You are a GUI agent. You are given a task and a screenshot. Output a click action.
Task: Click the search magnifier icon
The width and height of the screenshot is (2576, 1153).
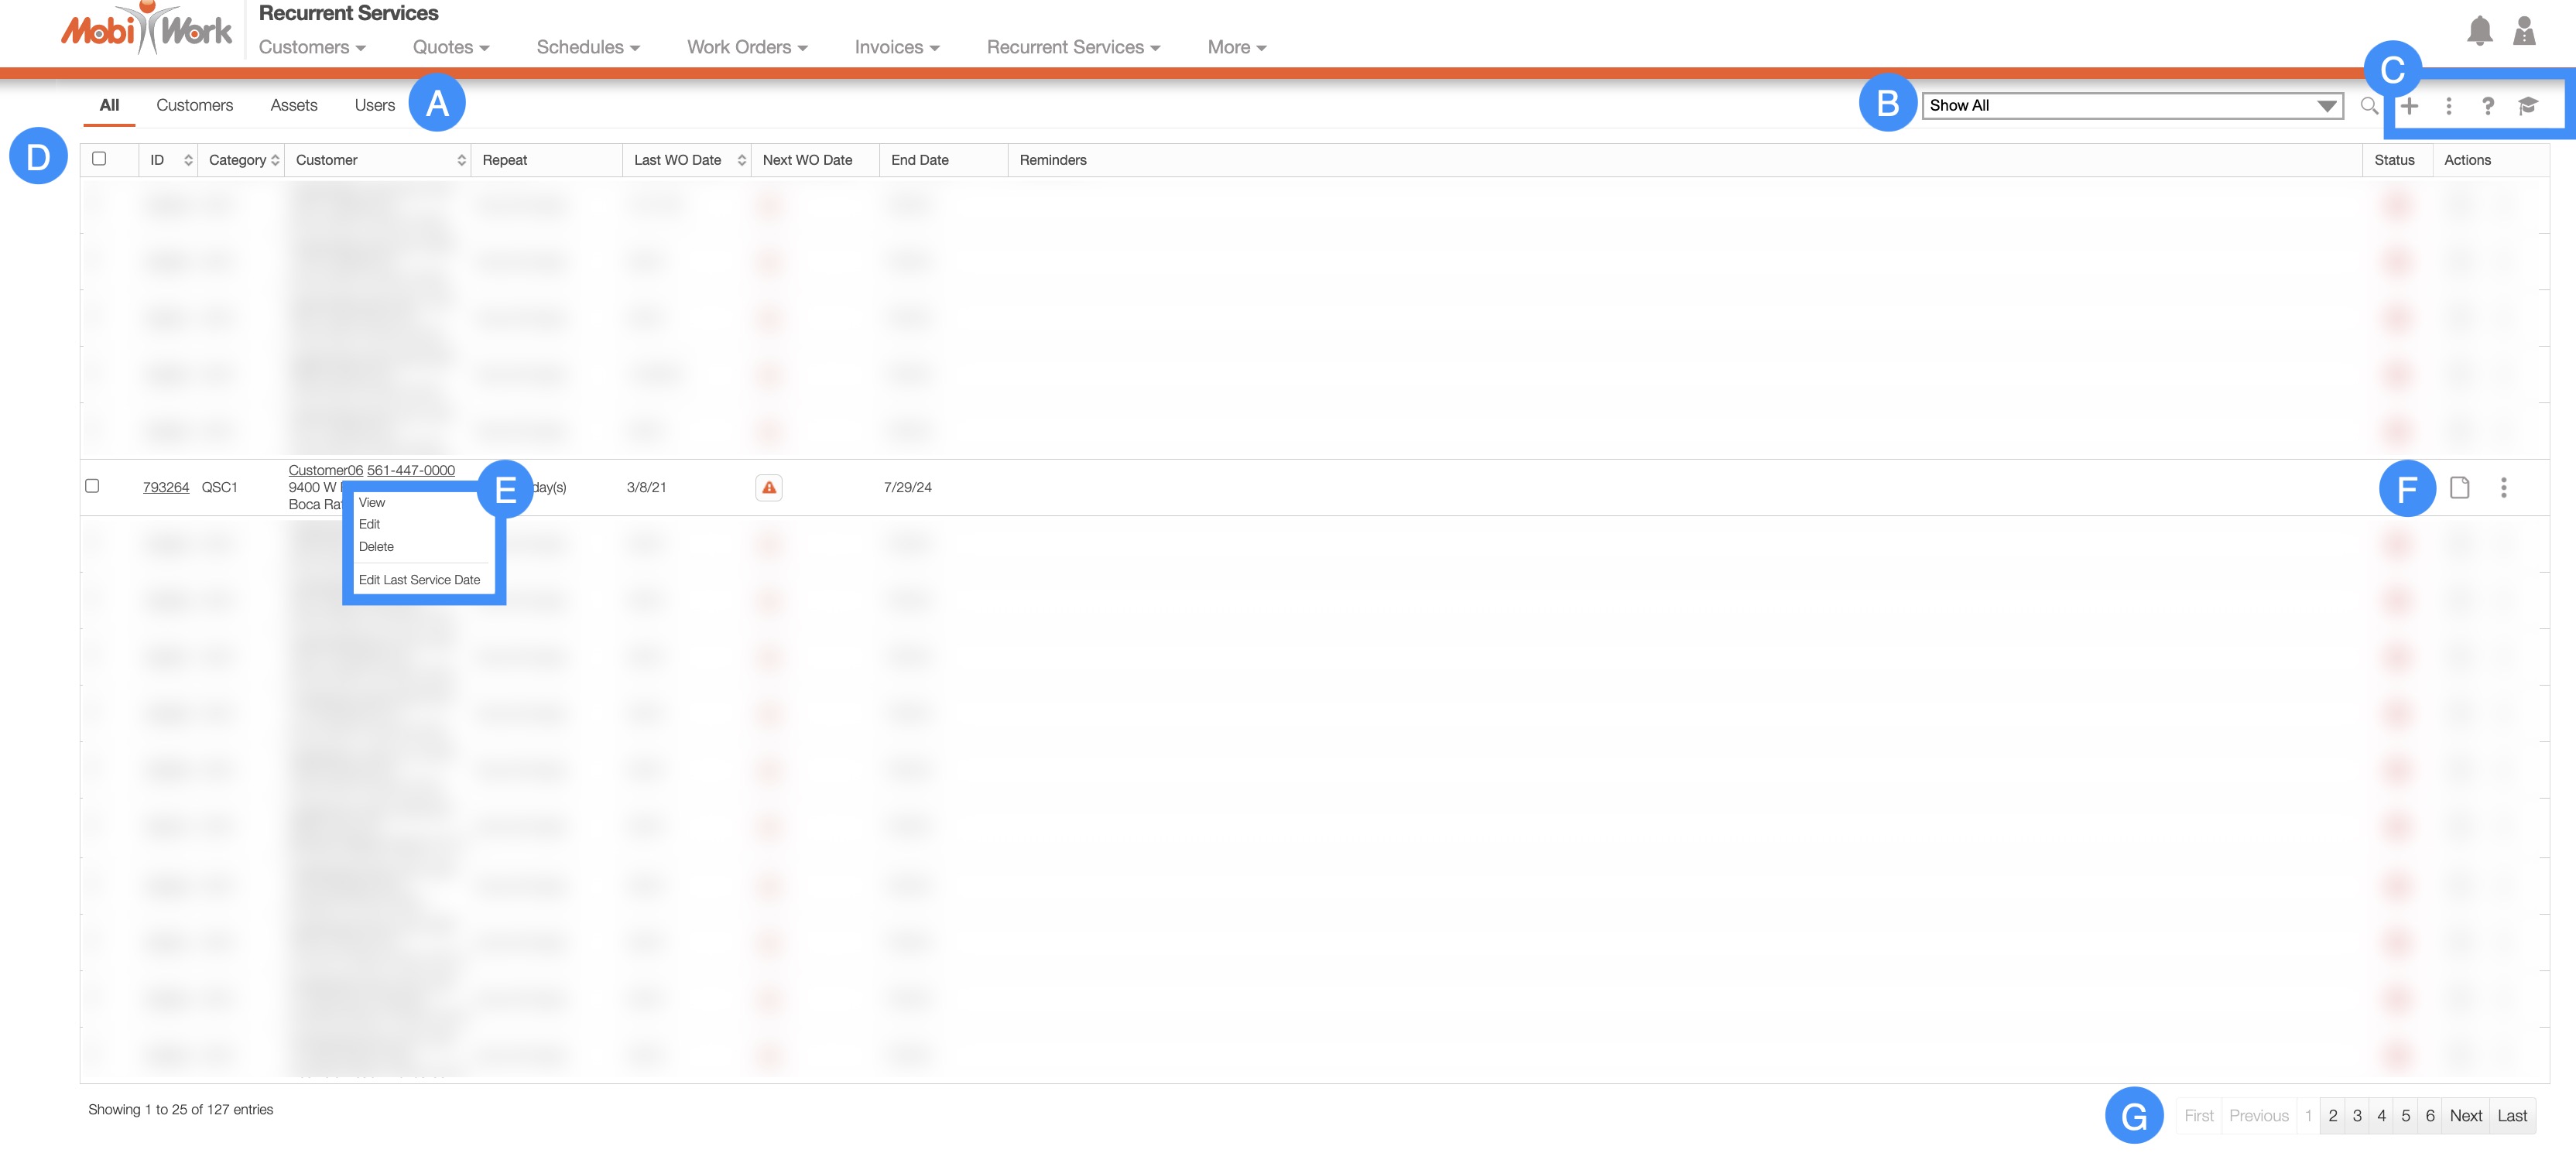2368,105
